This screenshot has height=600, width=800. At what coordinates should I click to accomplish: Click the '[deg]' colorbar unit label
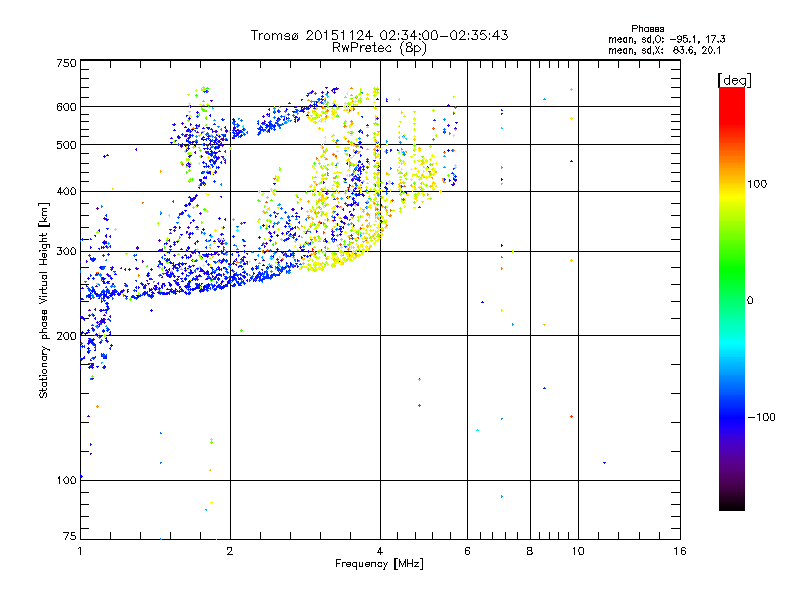point(734,80)
